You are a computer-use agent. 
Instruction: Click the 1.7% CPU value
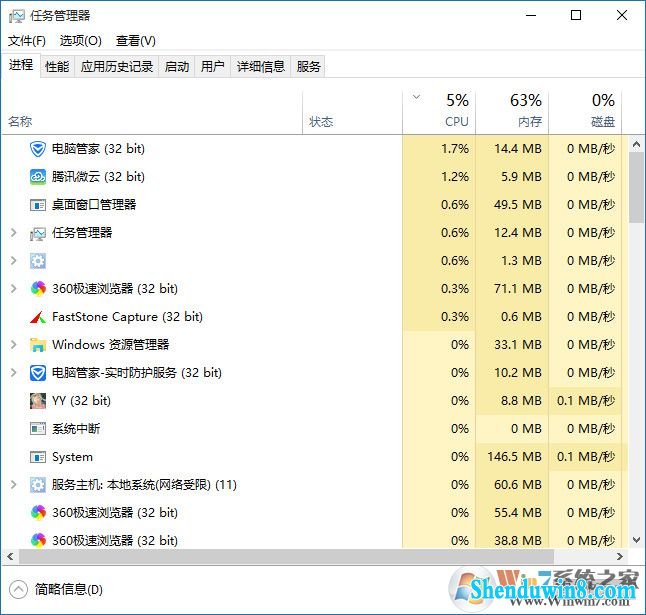click(455, 149)
